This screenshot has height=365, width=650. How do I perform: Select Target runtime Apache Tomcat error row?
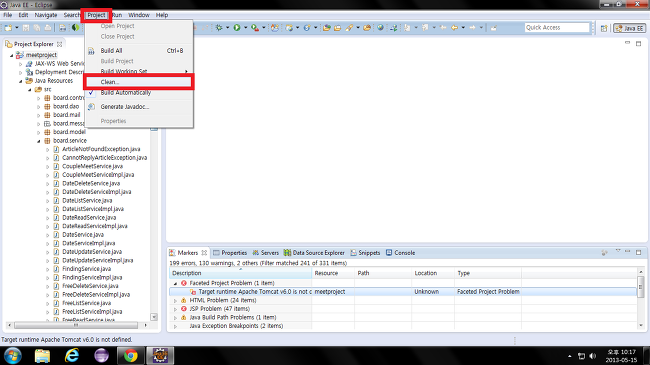click(x=403, y=292)
